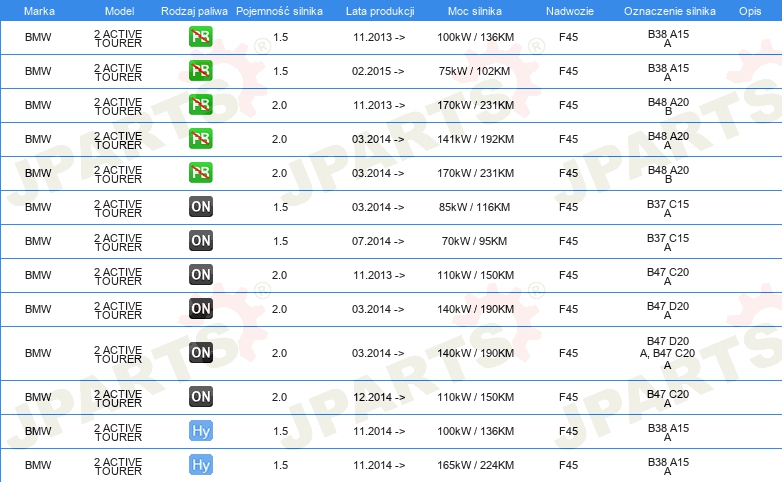Click the Opis column header
782x482 pixels.
tap(750, 11)
